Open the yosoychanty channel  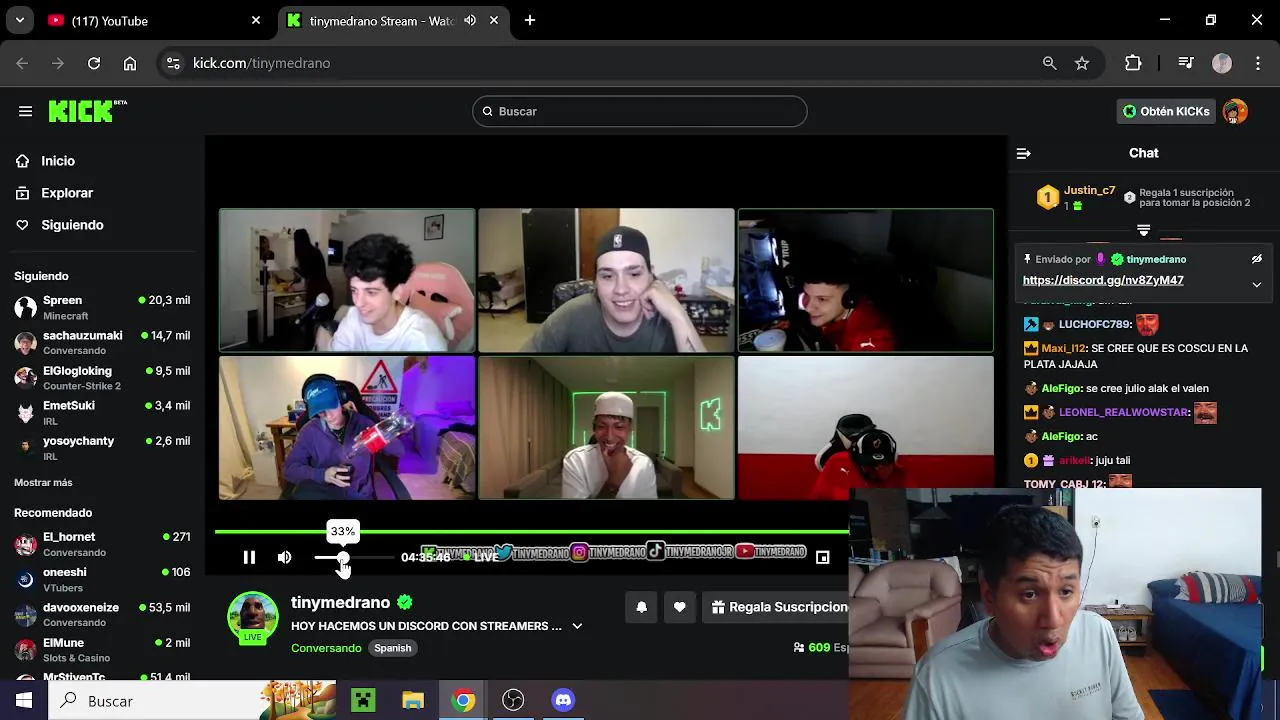[x=102, y=448]
